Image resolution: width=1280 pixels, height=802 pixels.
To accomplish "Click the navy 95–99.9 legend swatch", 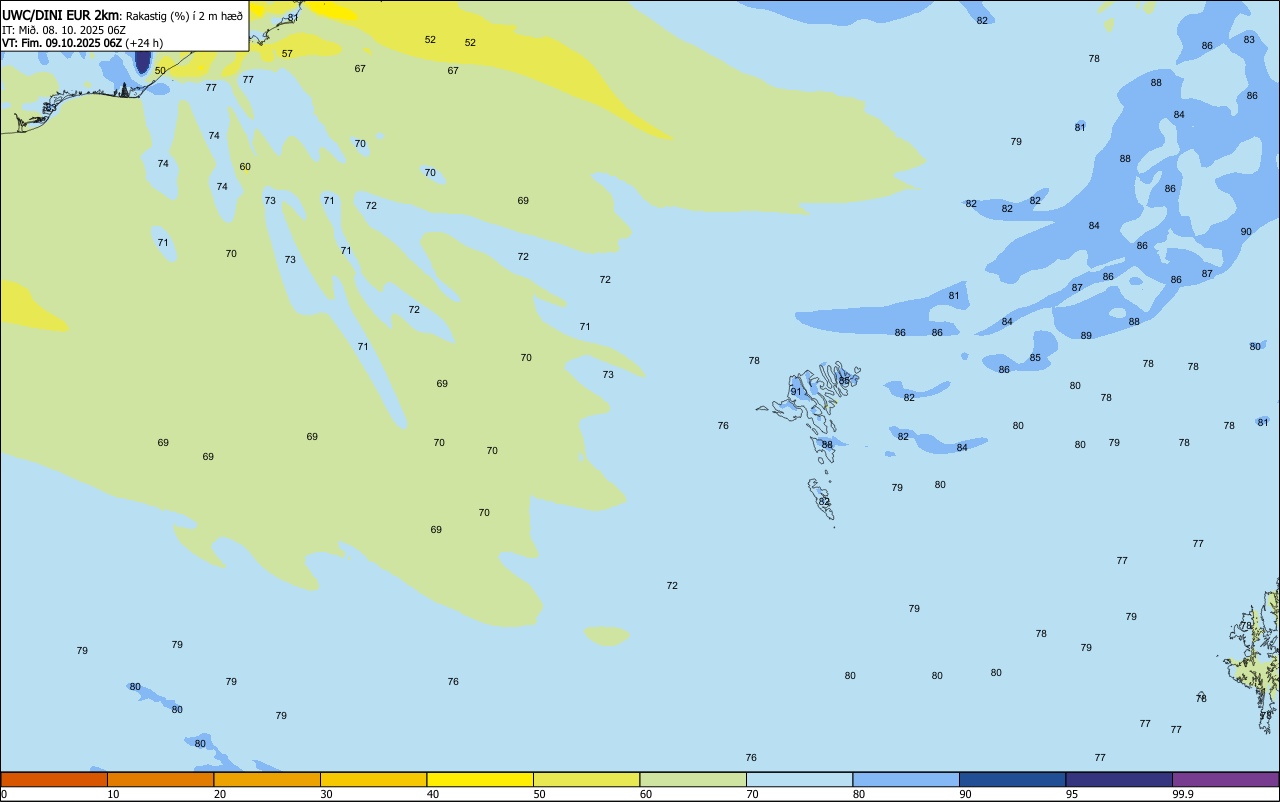I will pos(1119,779).
